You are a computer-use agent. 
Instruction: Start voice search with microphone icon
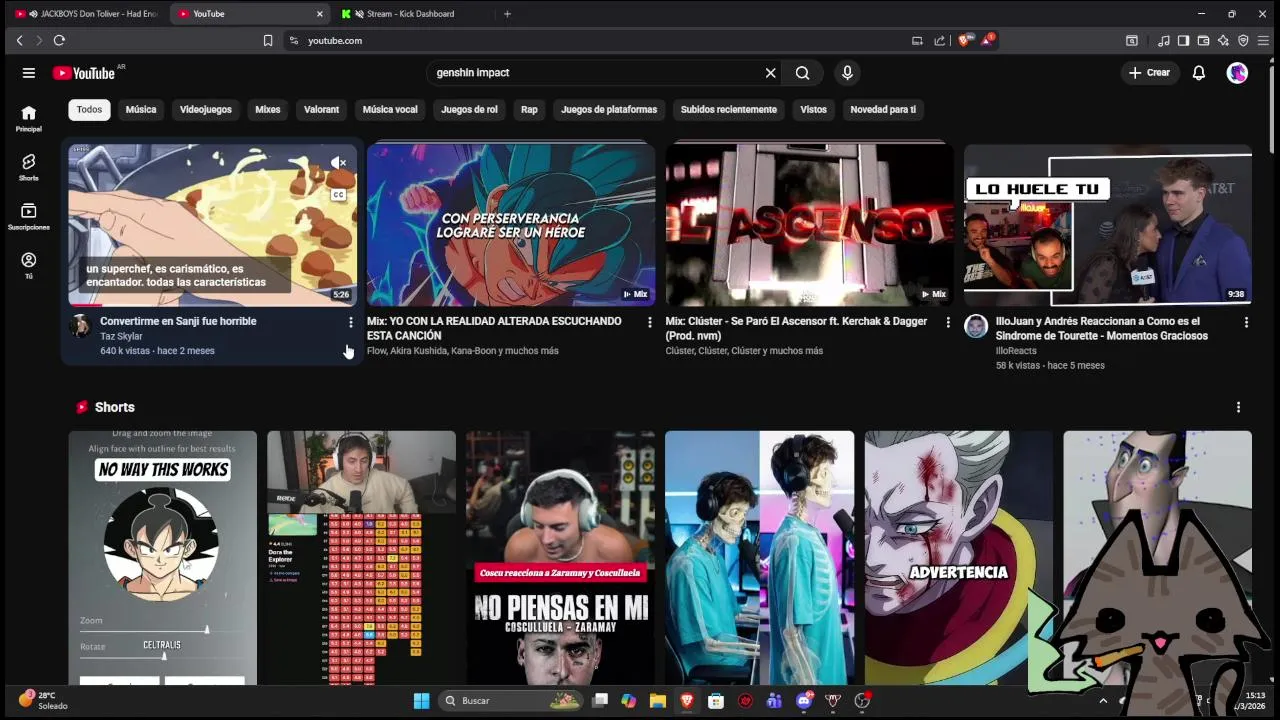847,73
